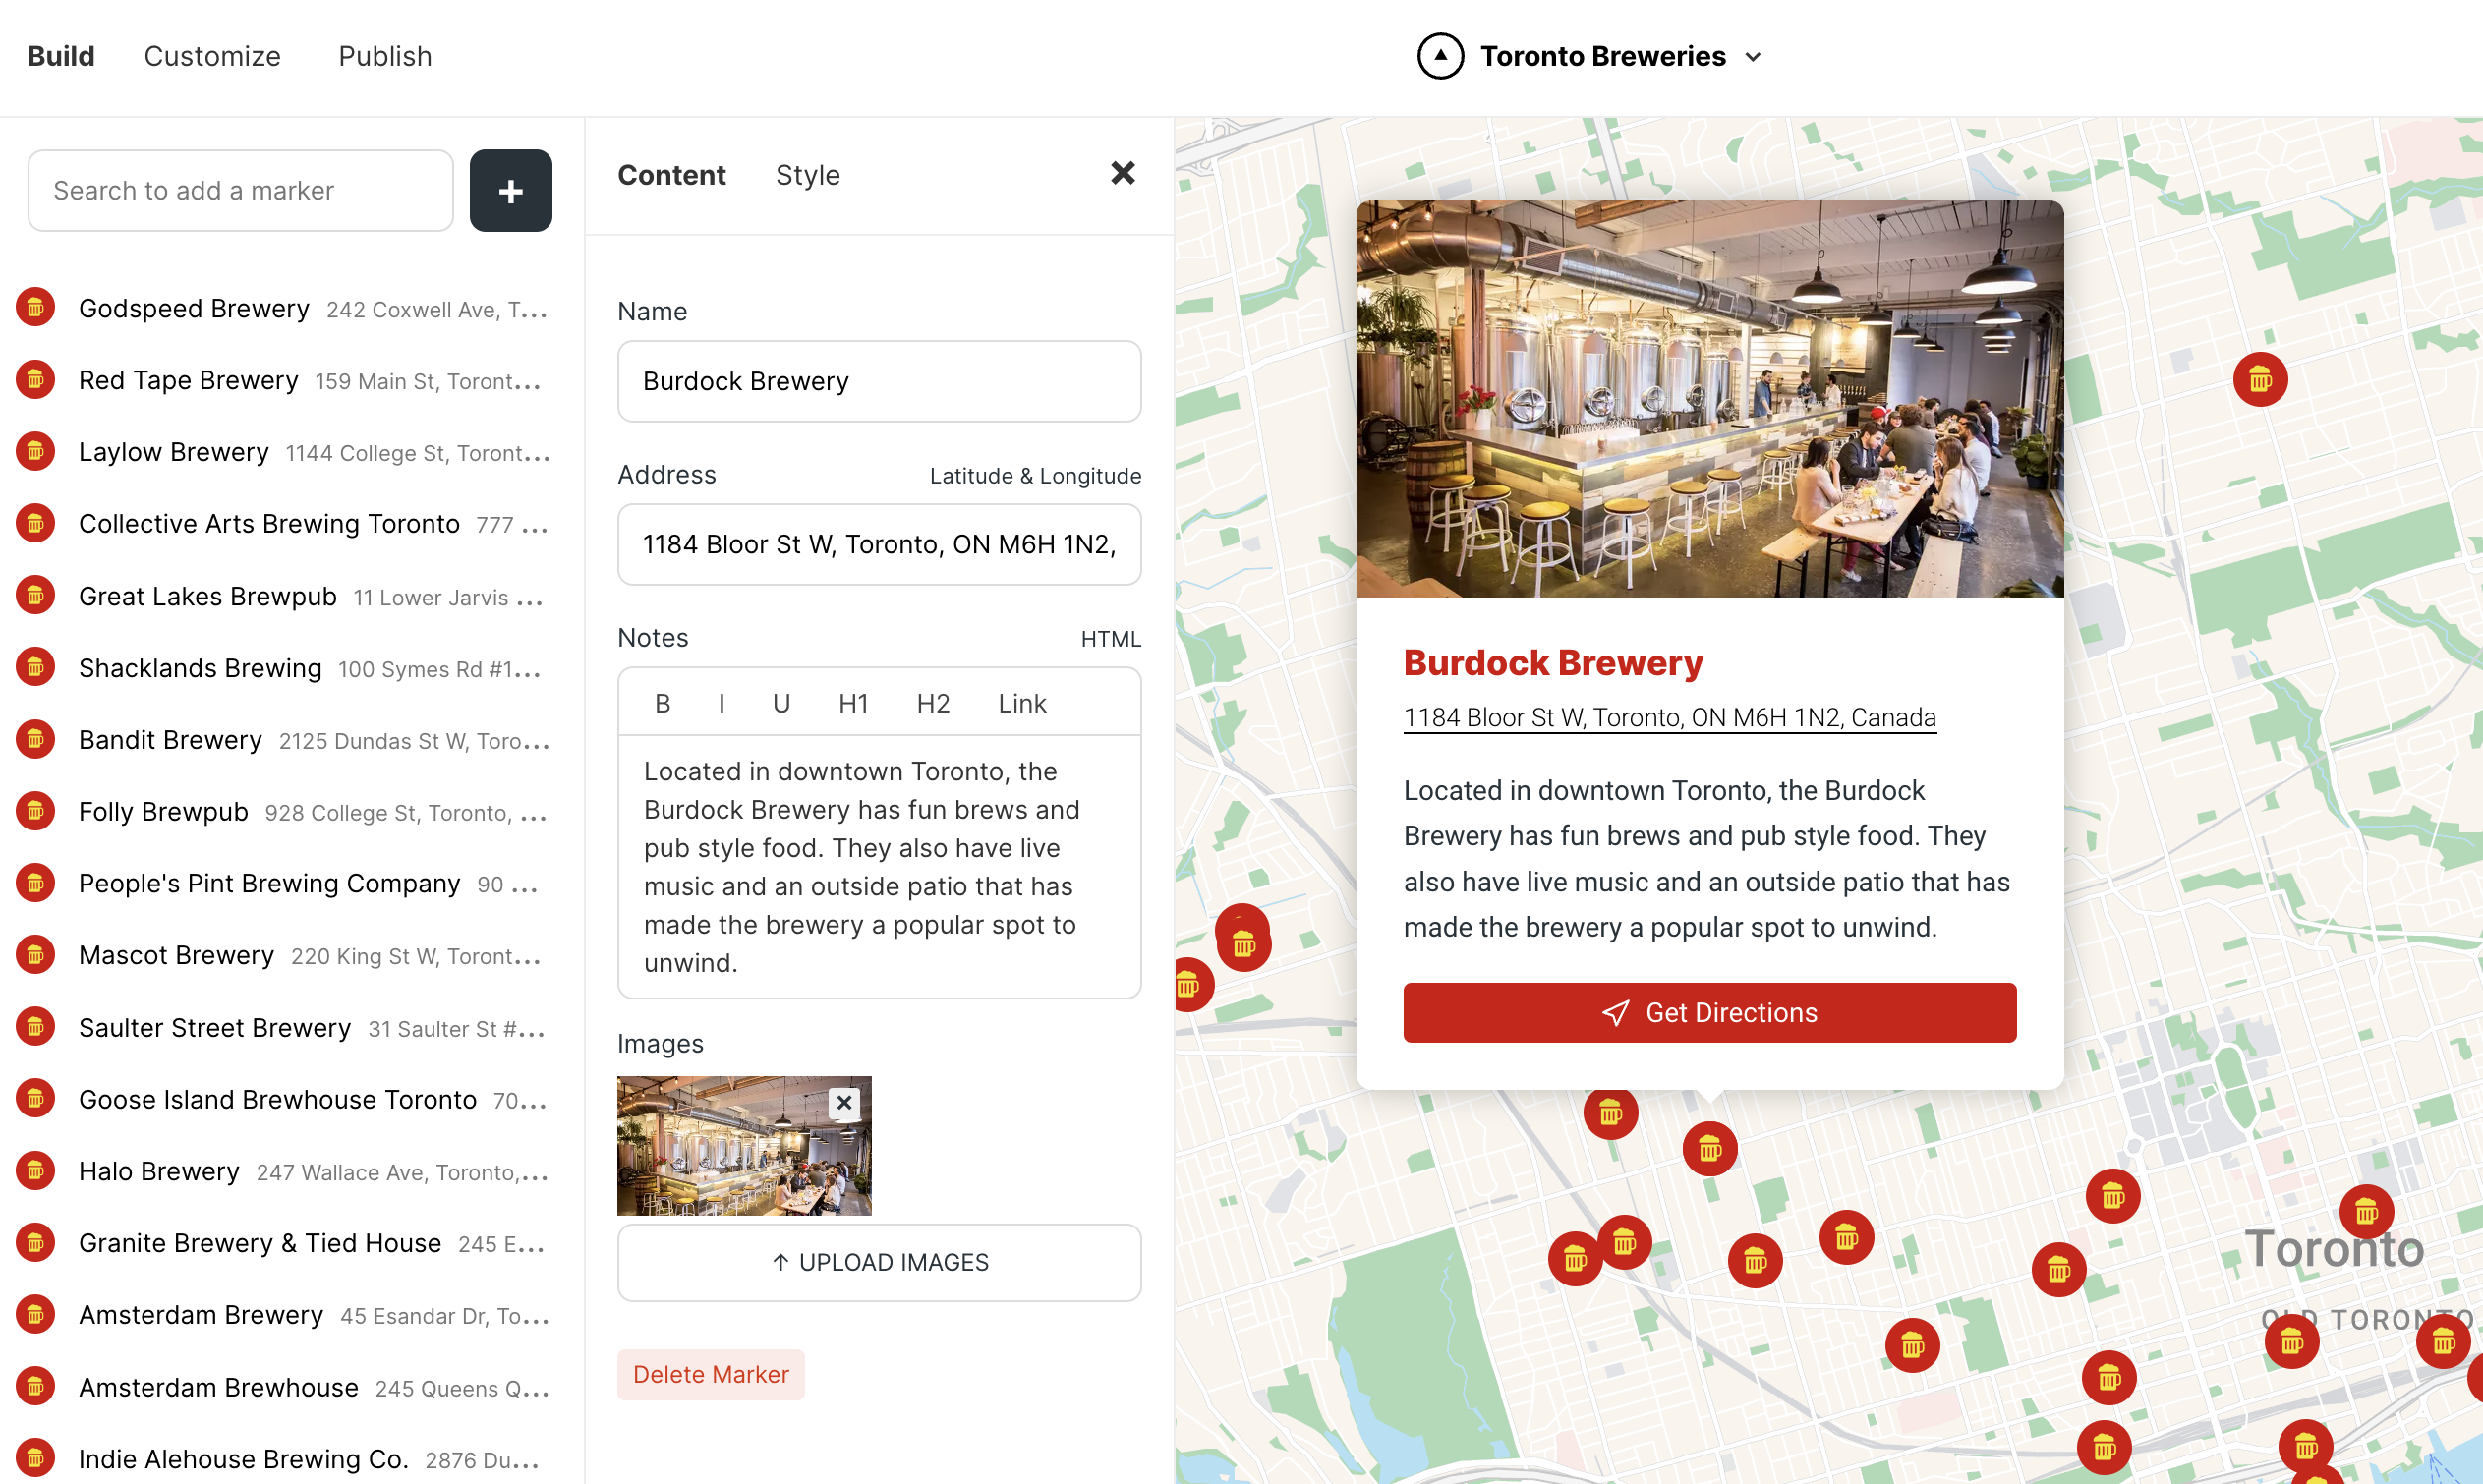Click People's Pint Brewing beer icon

pyautogui.click(x=35, y=883)
